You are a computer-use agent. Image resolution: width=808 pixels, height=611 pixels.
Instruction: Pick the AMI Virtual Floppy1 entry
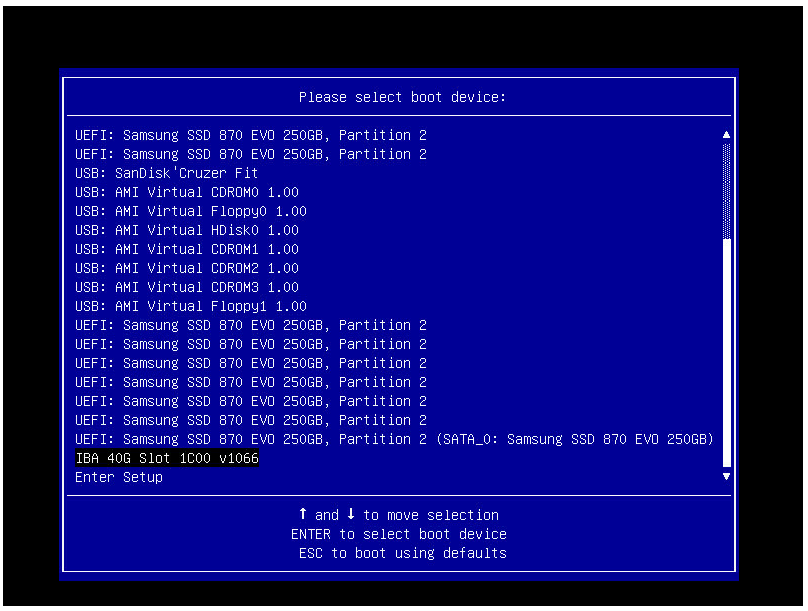click(190, 306)
